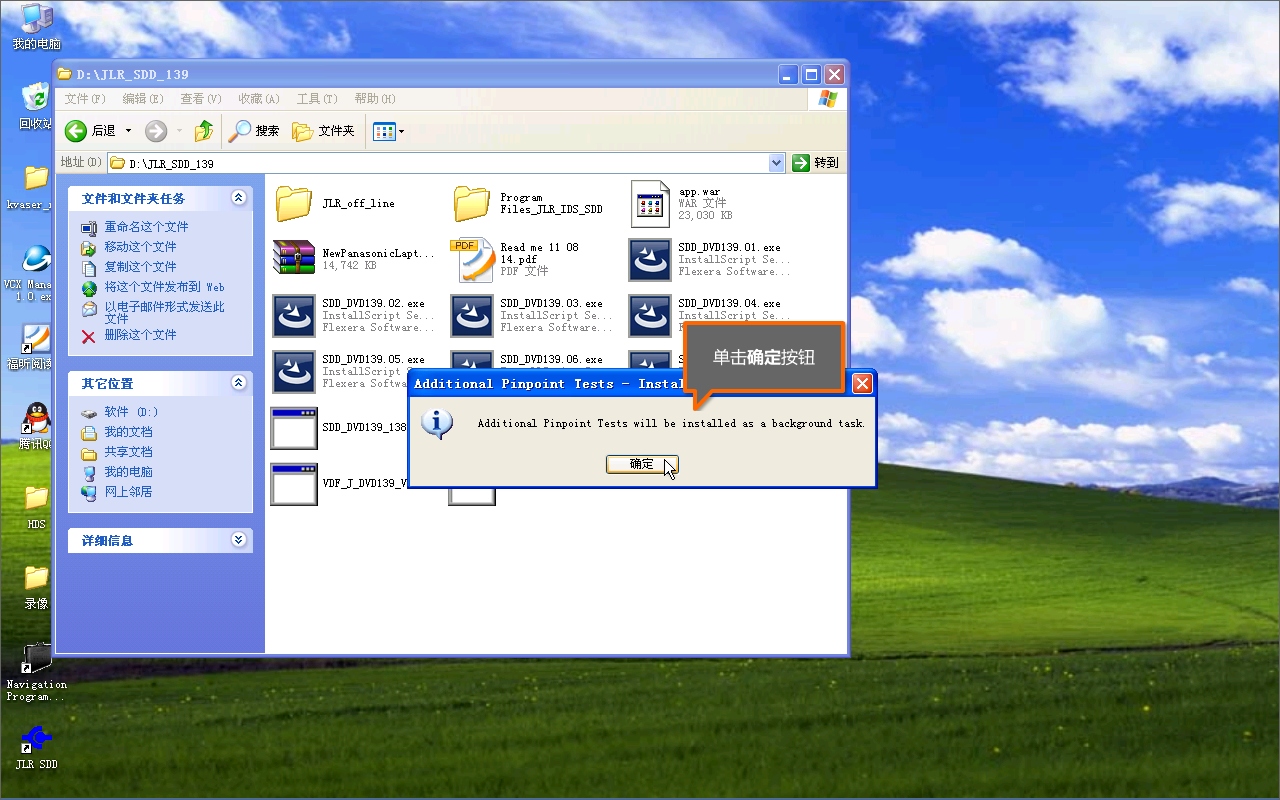Select the 腾讯QQ penguin desktop icon

pyautogui.click(x=36, y=419)
